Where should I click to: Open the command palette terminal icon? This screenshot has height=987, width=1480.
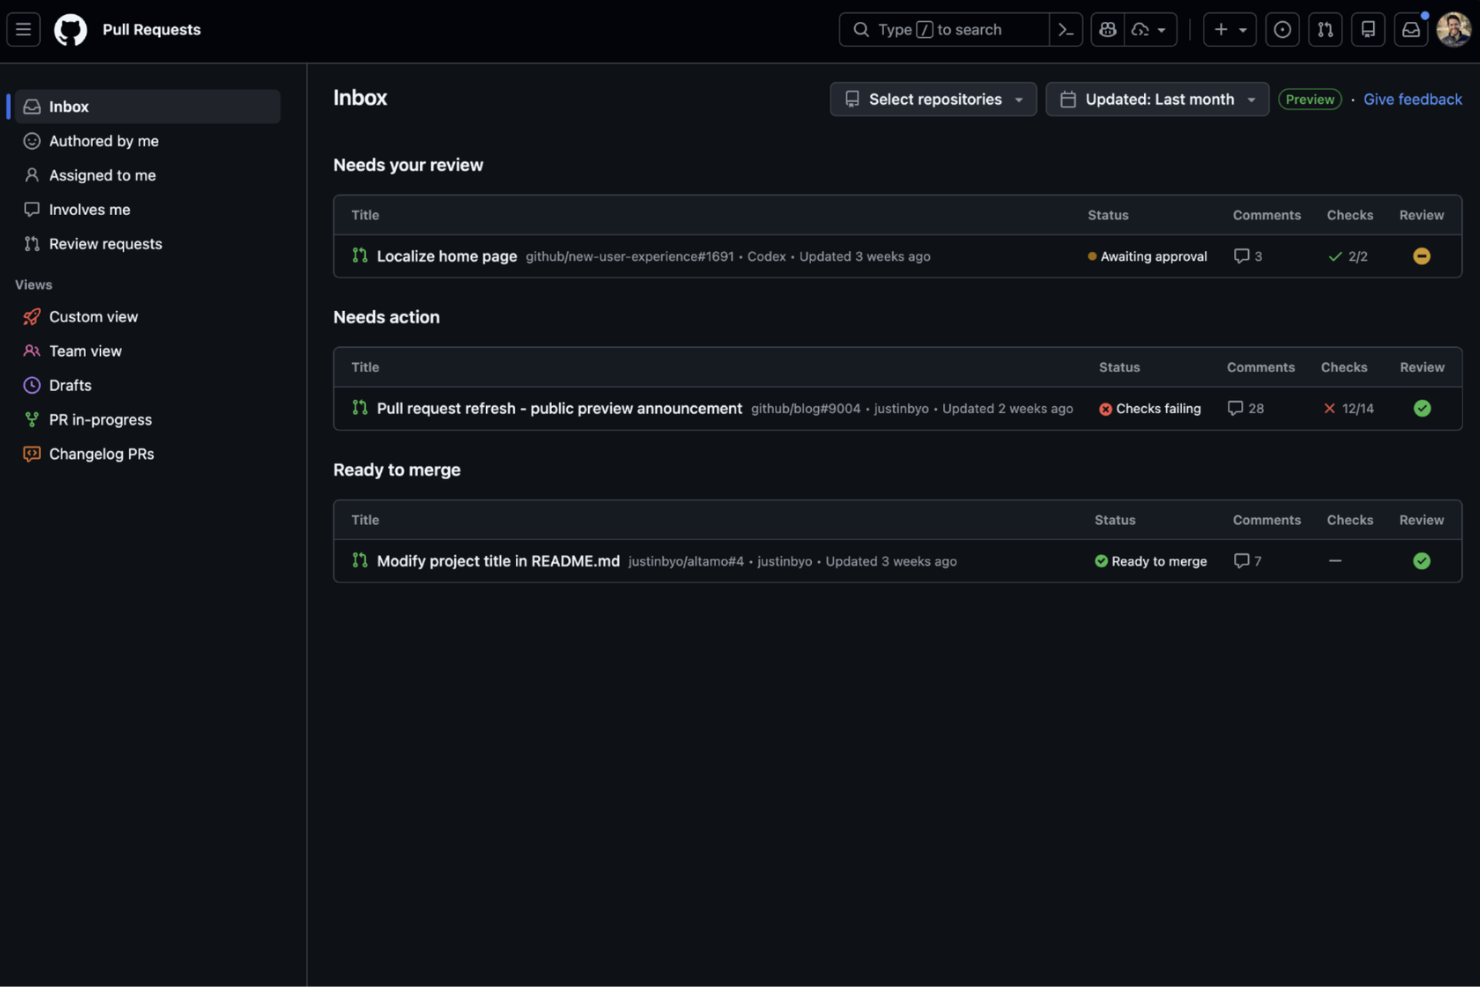click(1066, 29)
